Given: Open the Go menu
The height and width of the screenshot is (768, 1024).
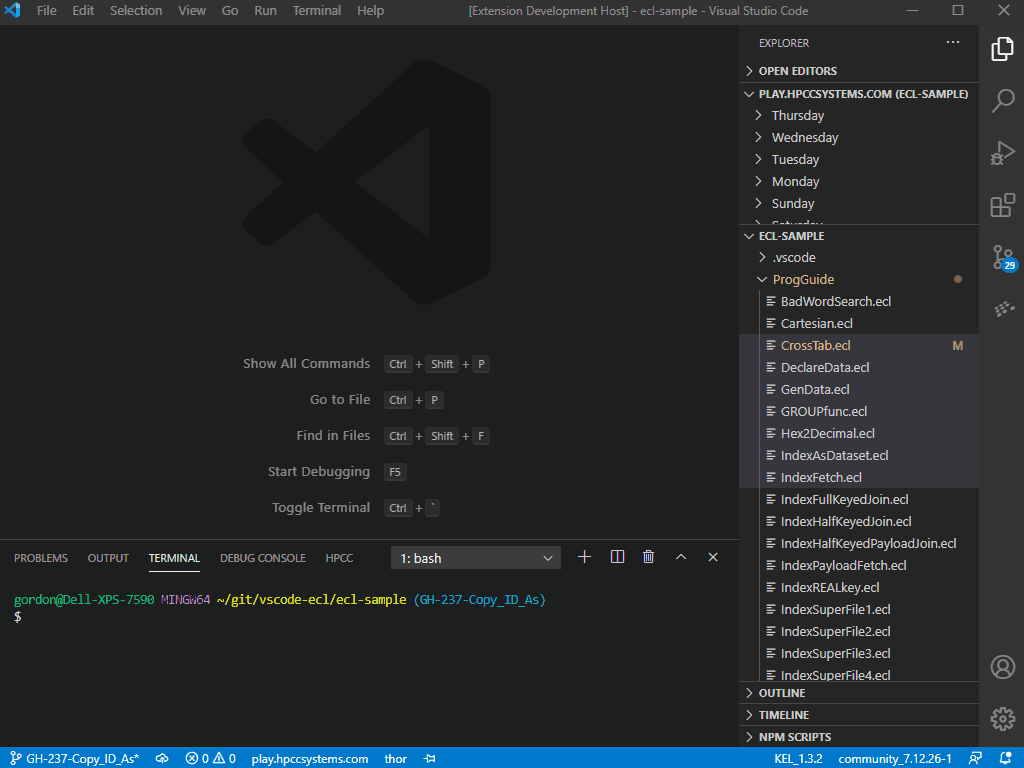Looking at the screenshot, I should pos(230,10).
